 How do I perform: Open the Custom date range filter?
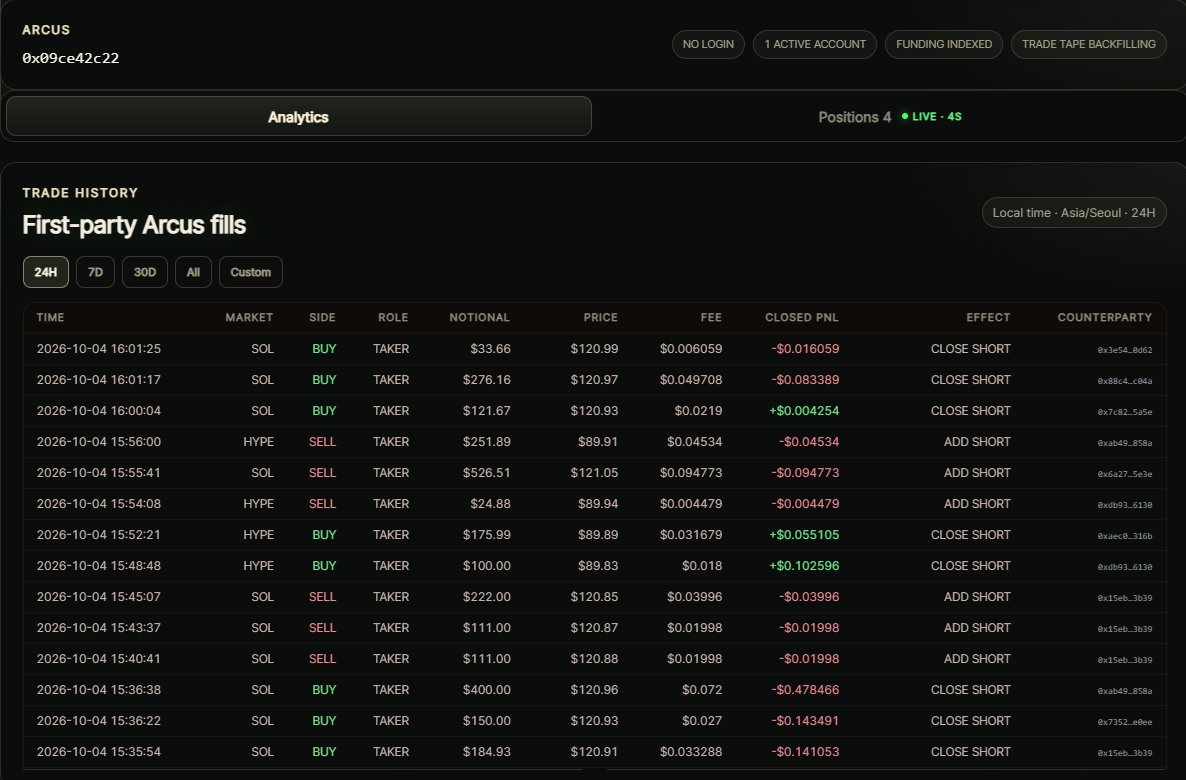click(250, 272)
